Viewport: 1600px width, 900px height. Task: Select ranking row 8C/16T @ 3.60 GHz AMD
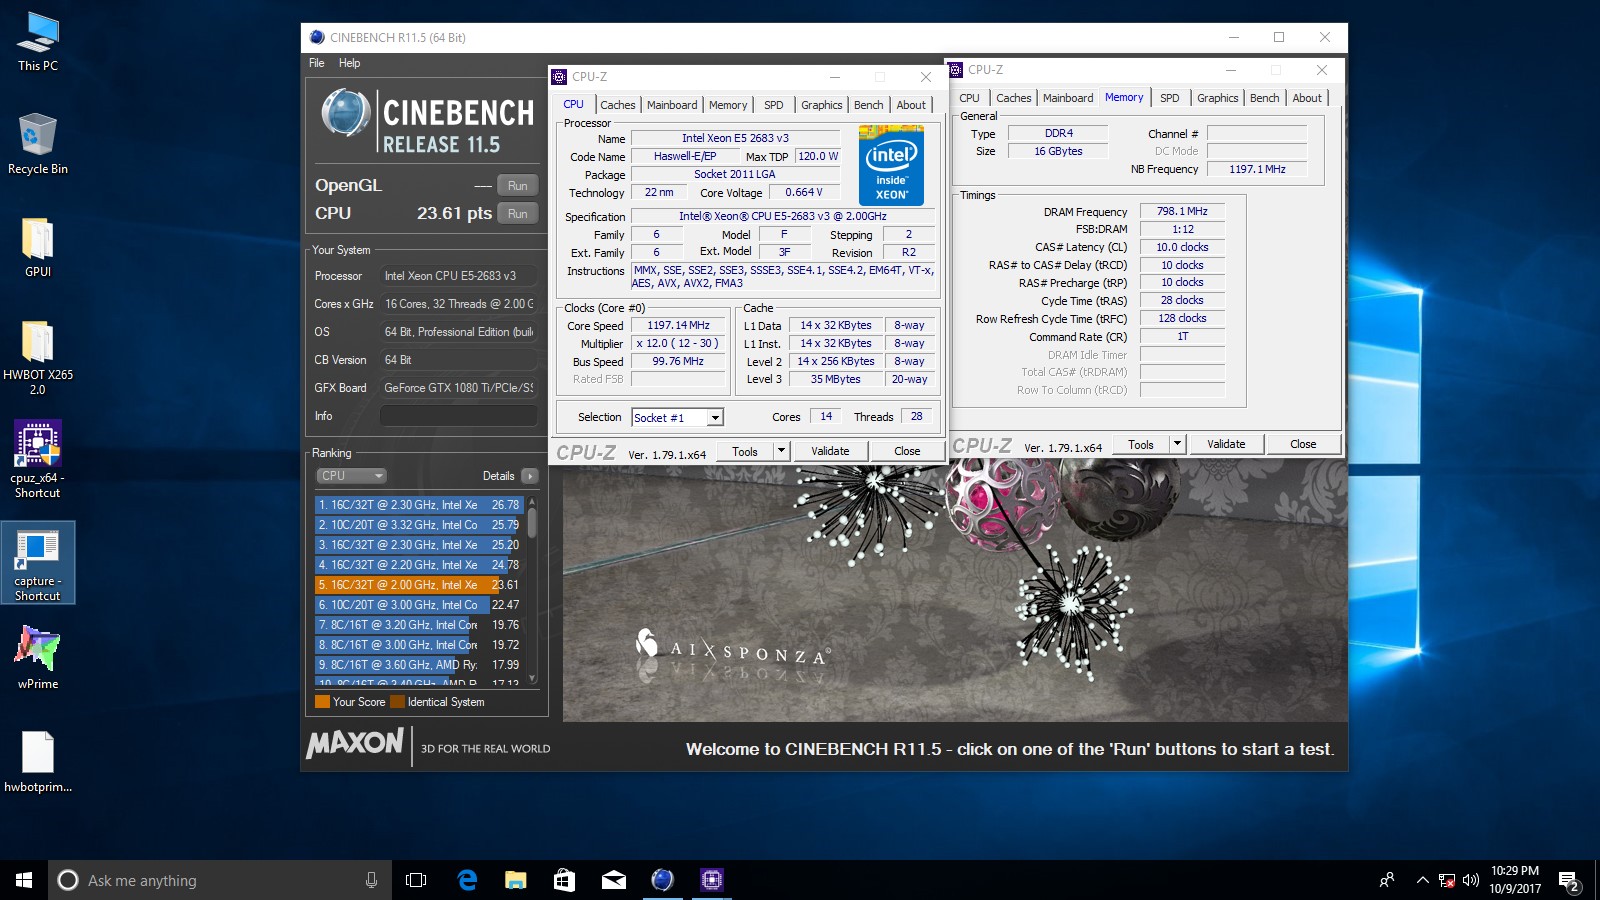tap(420, 665)
